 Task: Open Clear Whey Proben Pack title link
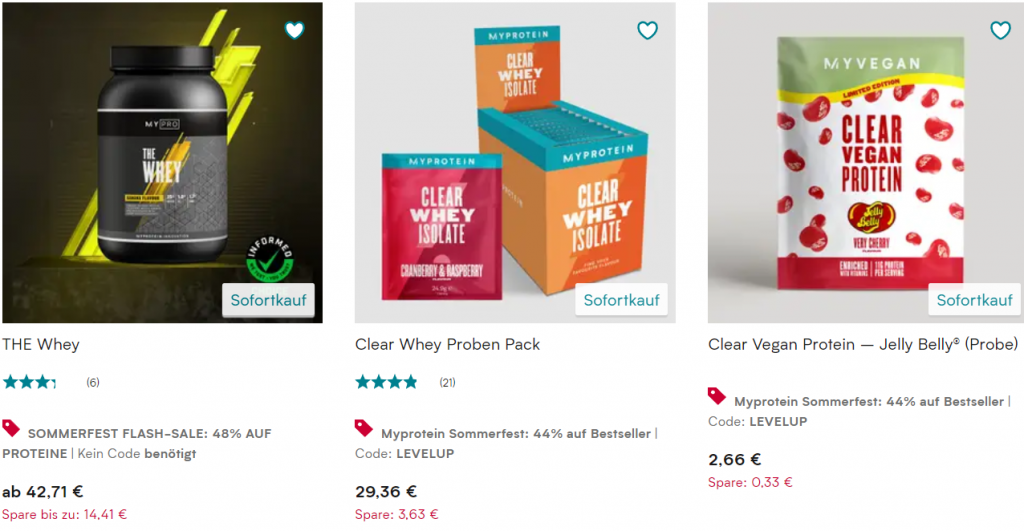447,344
